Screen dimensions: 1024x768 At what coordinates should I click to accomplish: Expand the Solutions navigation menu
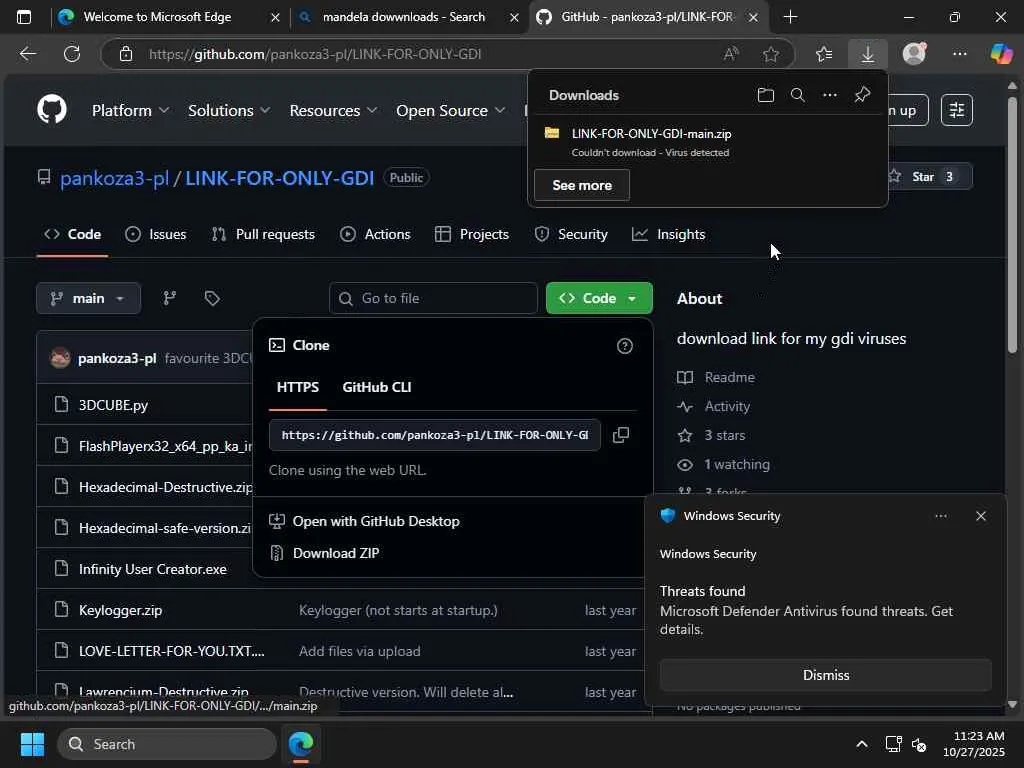[x=229, y=110]
